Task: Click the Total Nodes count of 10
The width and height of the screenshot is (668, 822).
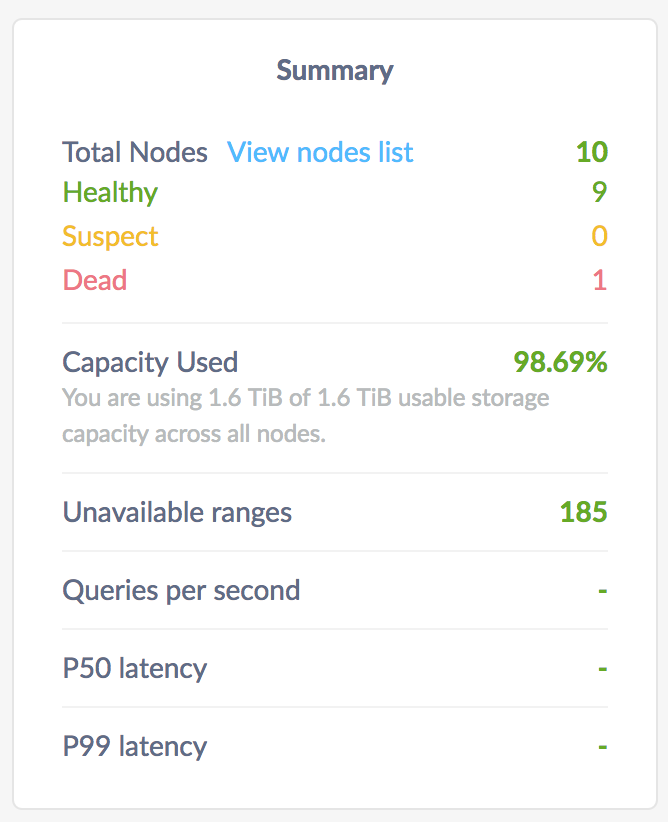Action: 595,152
